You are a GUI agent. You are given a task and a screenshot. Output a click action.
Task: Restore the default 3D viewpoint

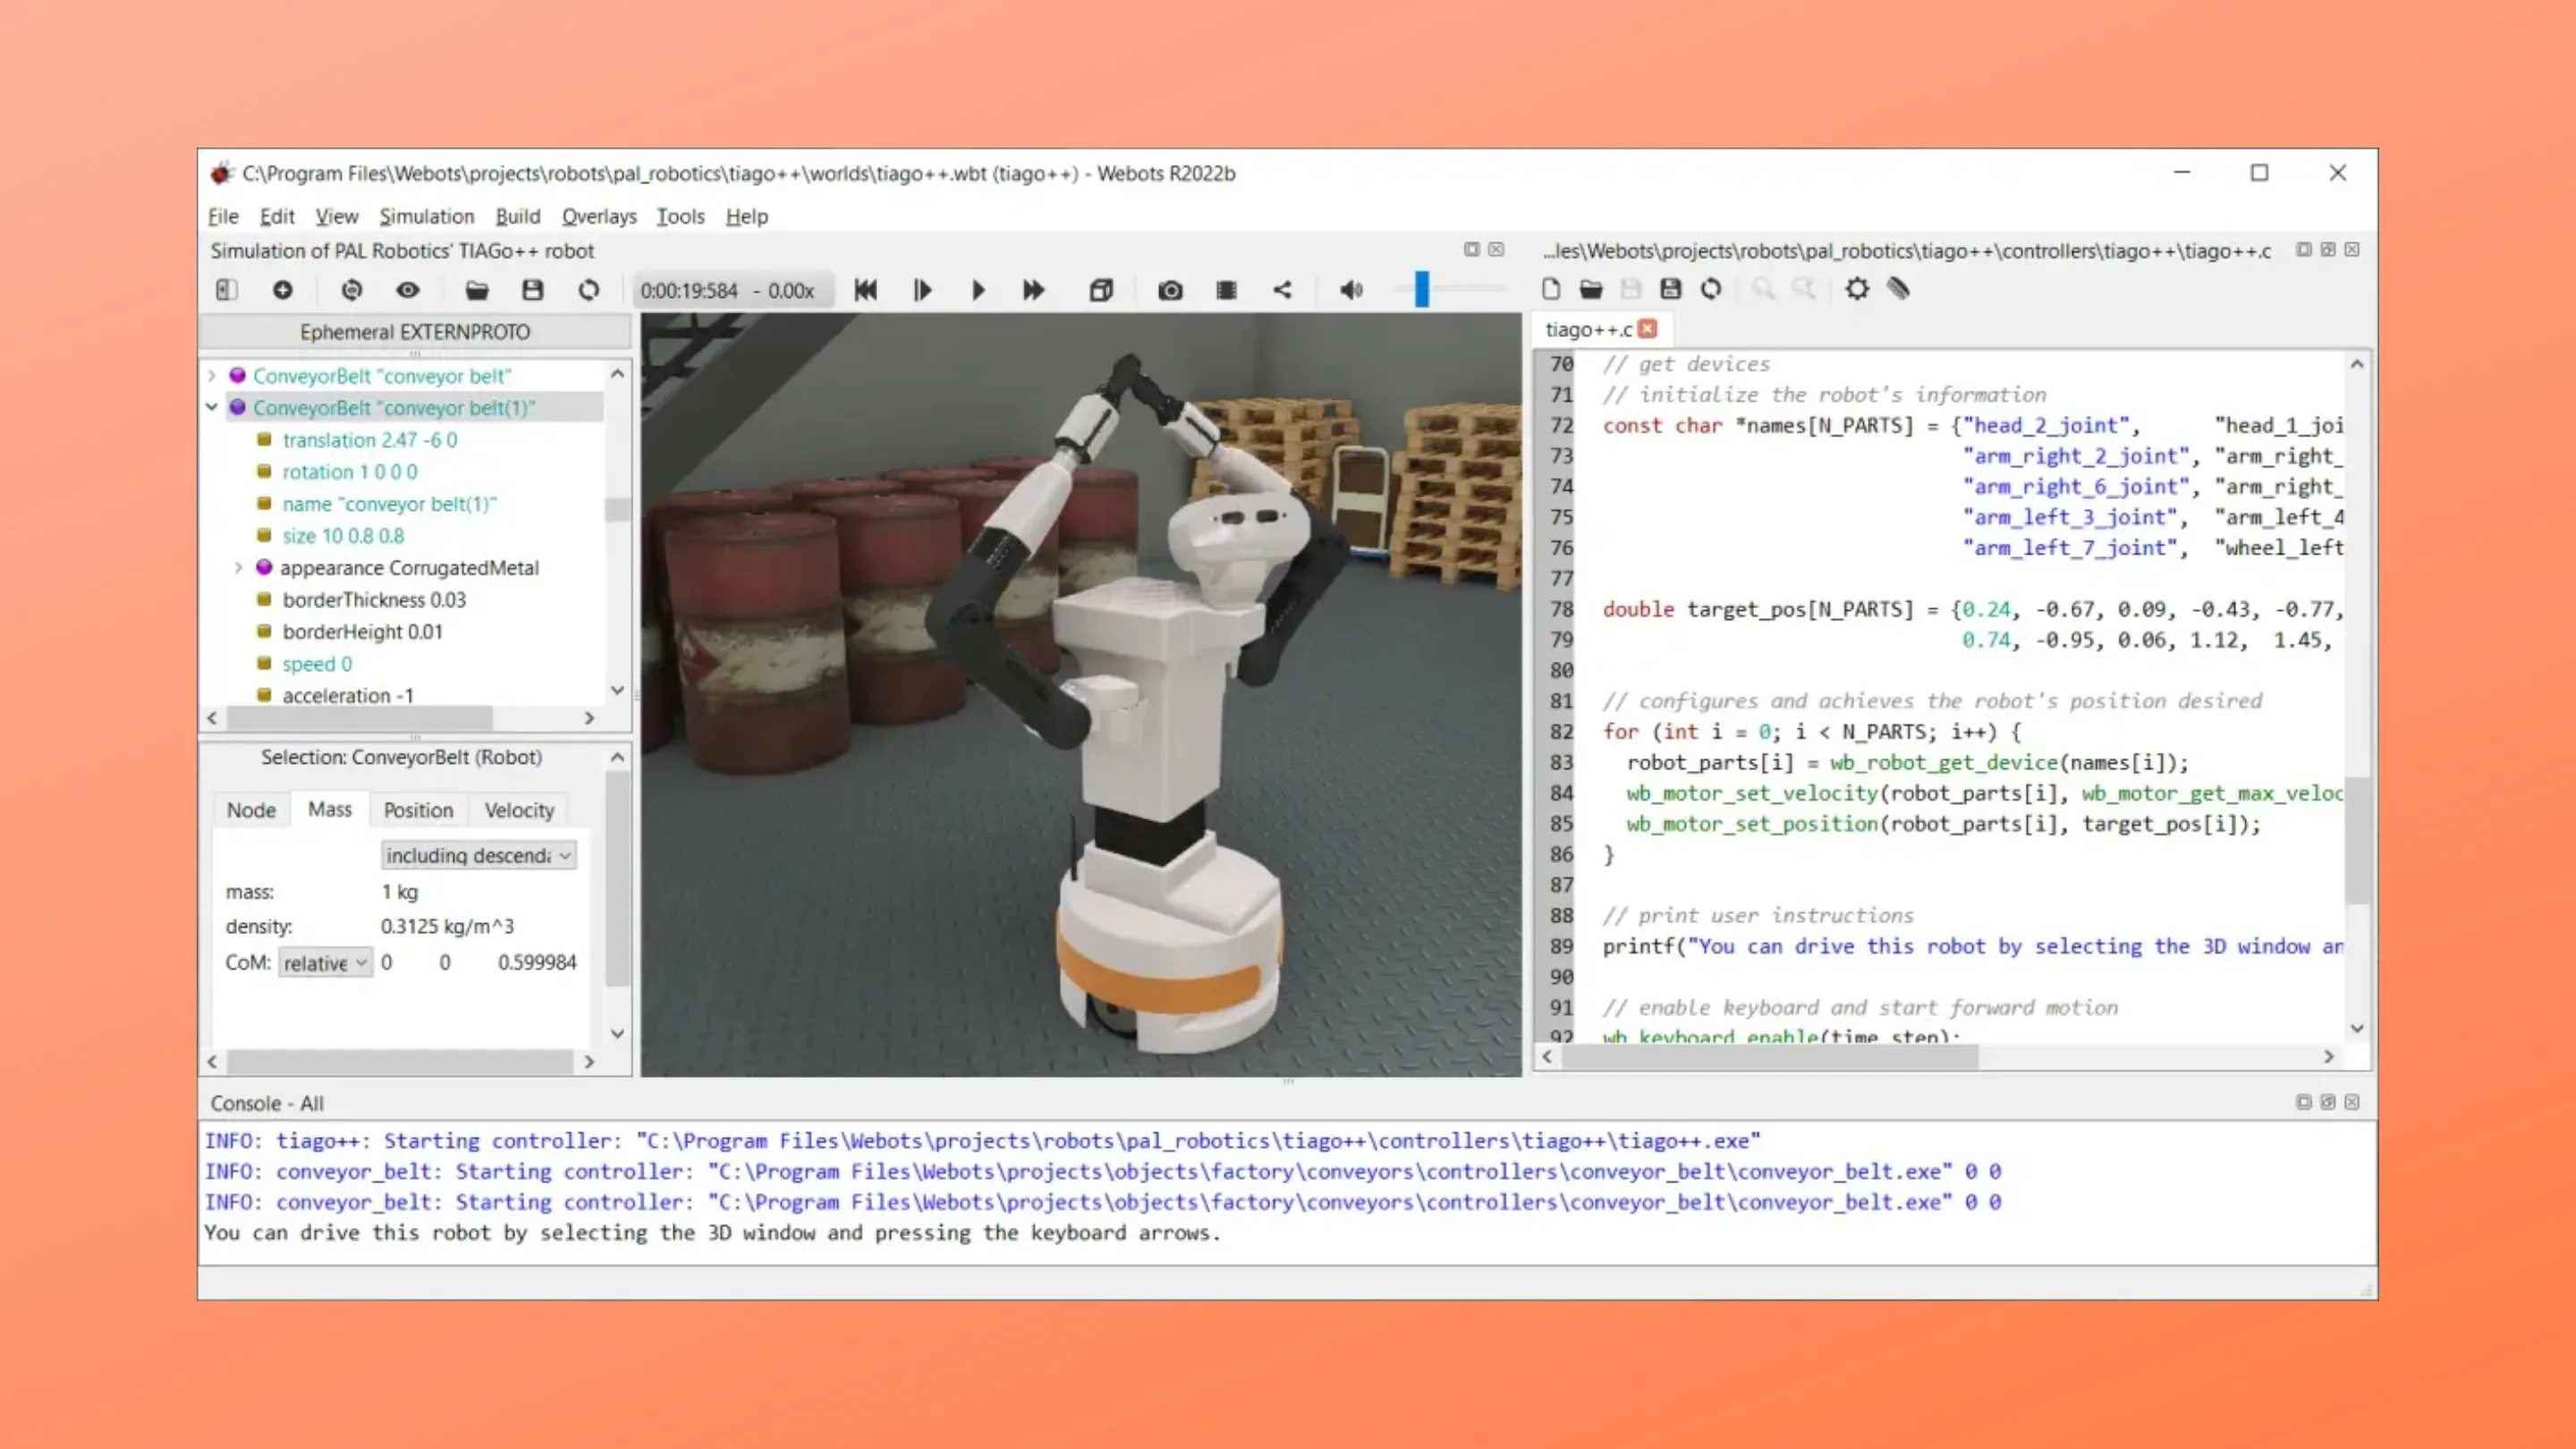click(351, 290)
